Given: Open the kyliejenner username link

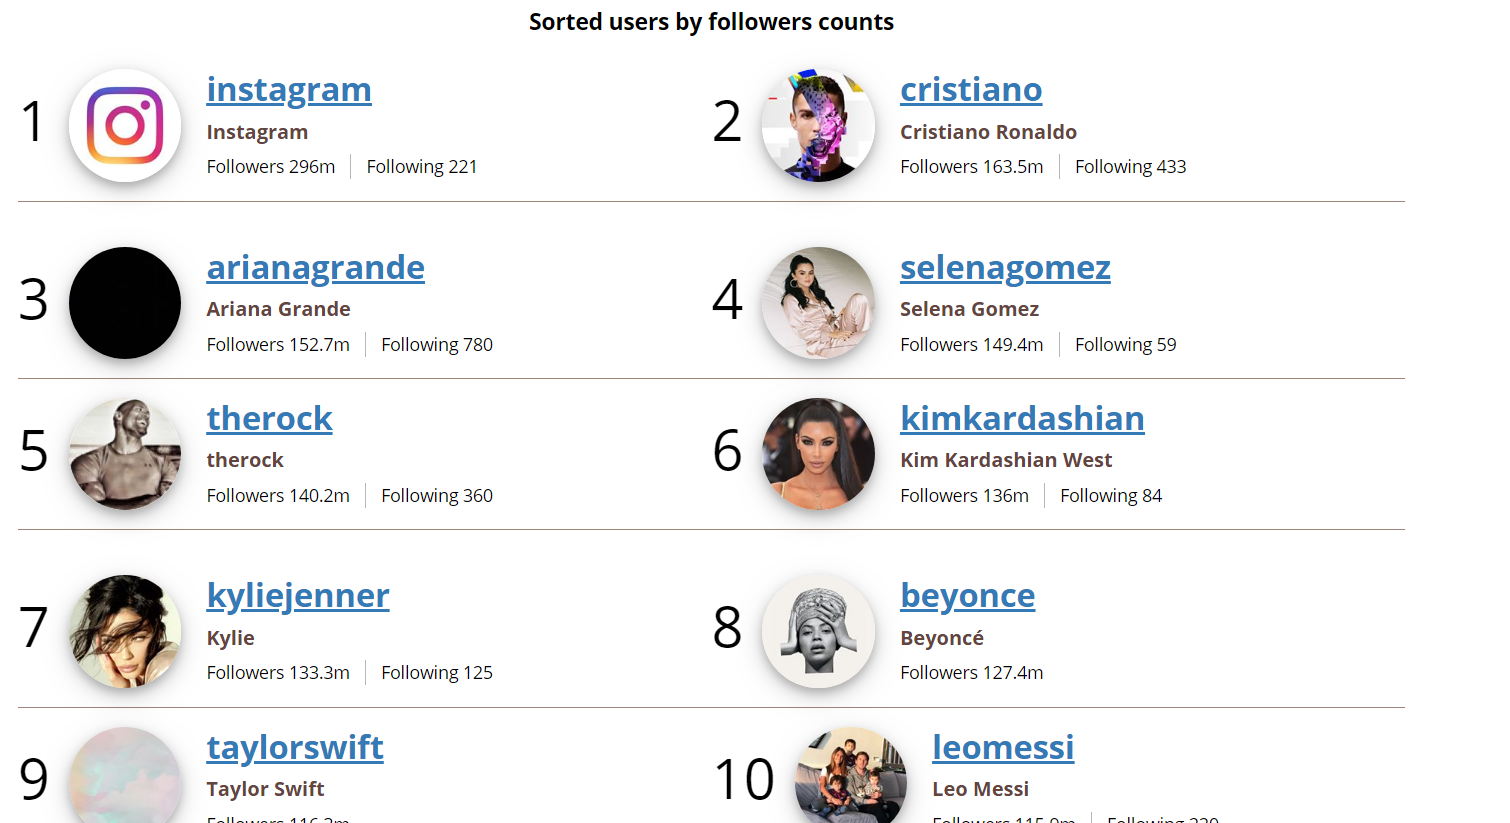Looking at the screenshot, I should [298, 596].
